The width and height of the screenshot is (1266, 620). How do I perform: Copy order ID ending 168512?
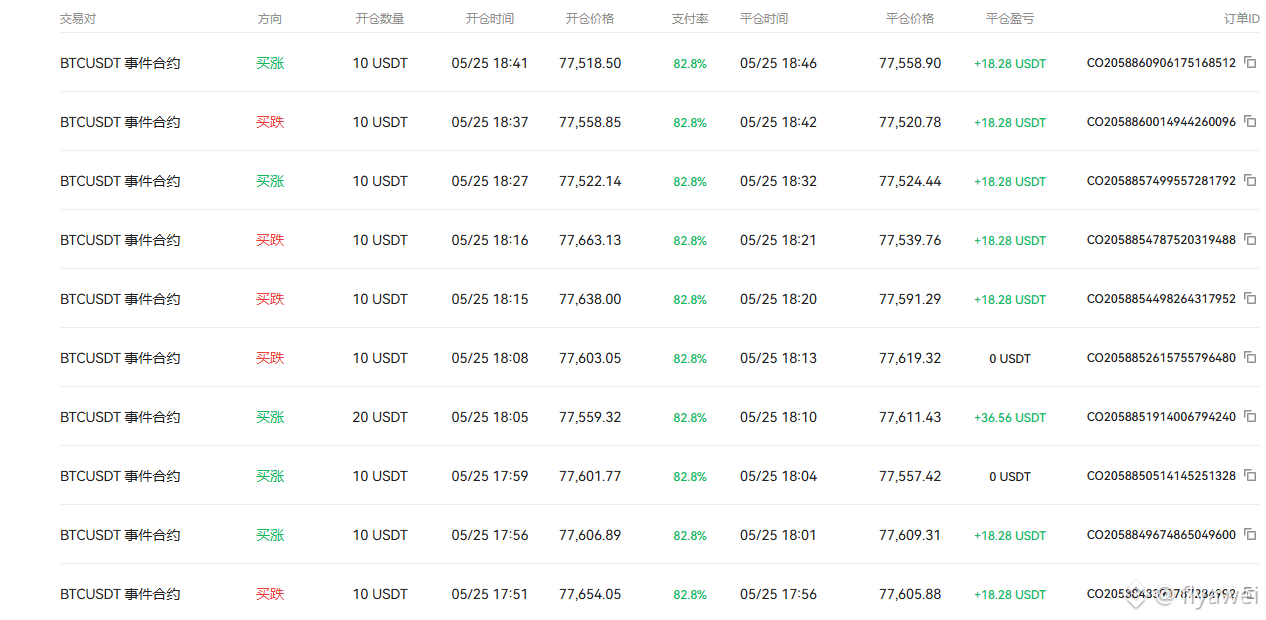tap(1250, 62)
